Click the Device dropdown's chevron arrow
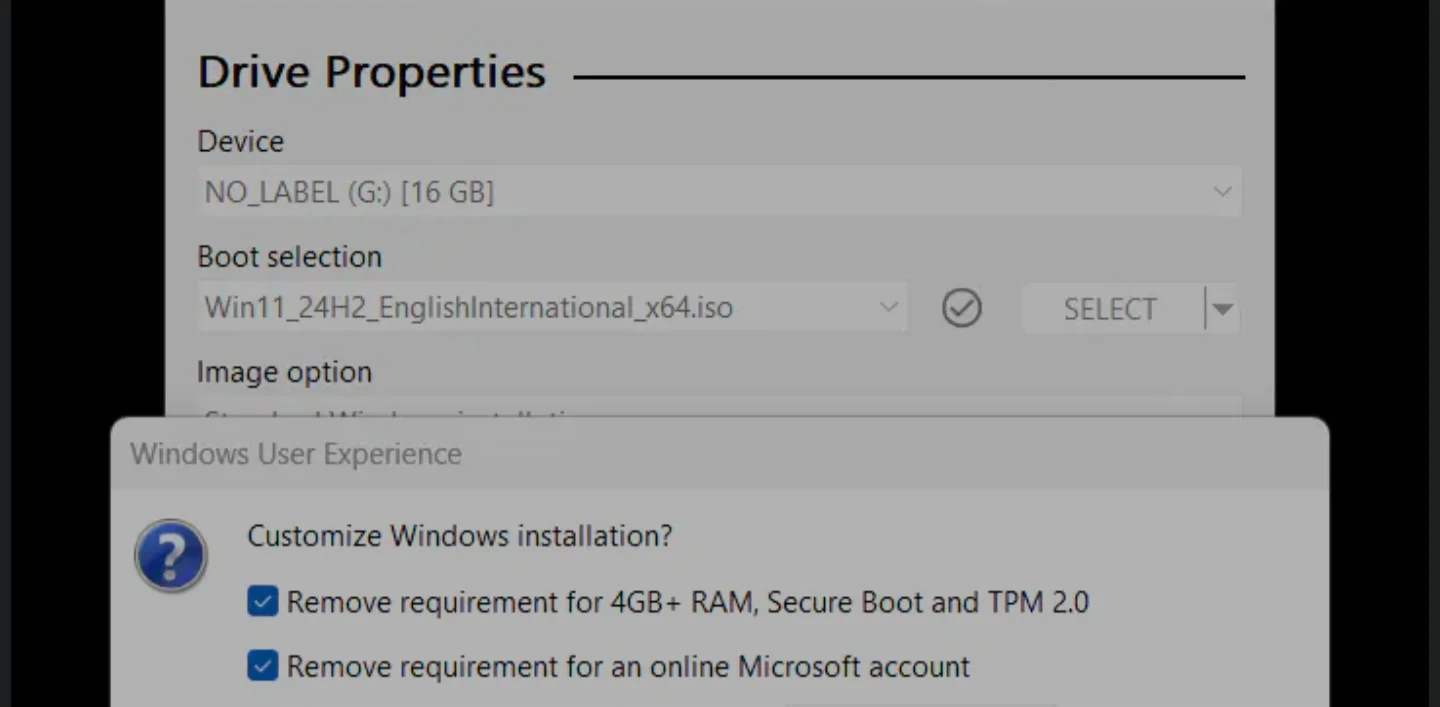The image size is (1440, 707). coord(1222,191)
